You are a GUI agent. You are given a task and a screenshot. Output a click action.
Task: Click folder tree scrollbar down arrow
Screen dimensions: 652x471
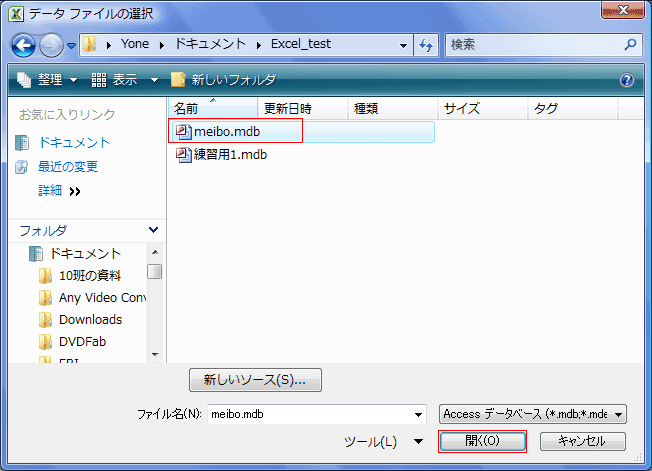coord(155,355)
